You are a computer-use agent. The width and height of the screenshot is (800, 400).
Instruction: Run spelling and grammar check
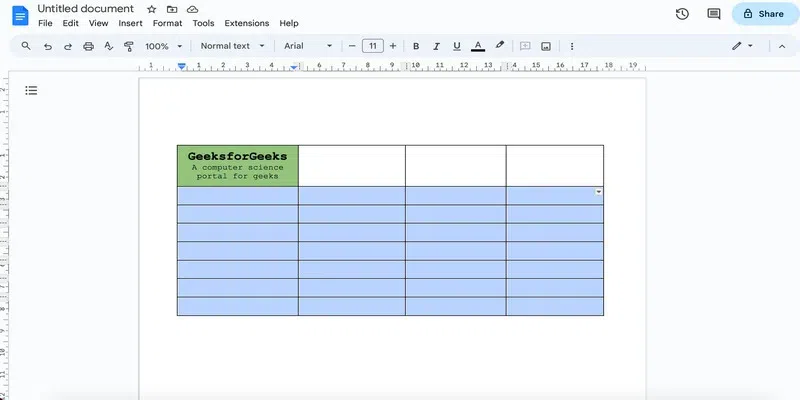click(109, 46)
